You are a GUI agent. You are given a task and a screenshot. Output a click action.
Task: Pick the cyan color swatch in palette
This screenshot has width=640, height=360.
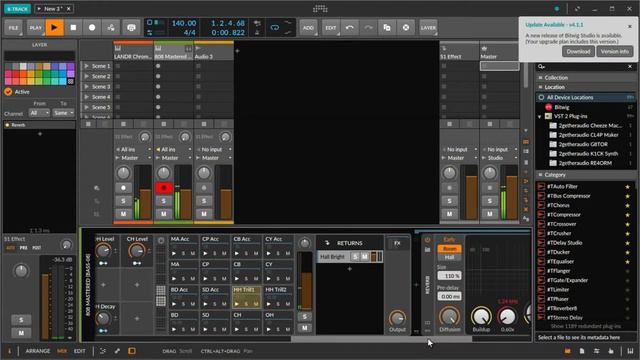coord(62,81)
